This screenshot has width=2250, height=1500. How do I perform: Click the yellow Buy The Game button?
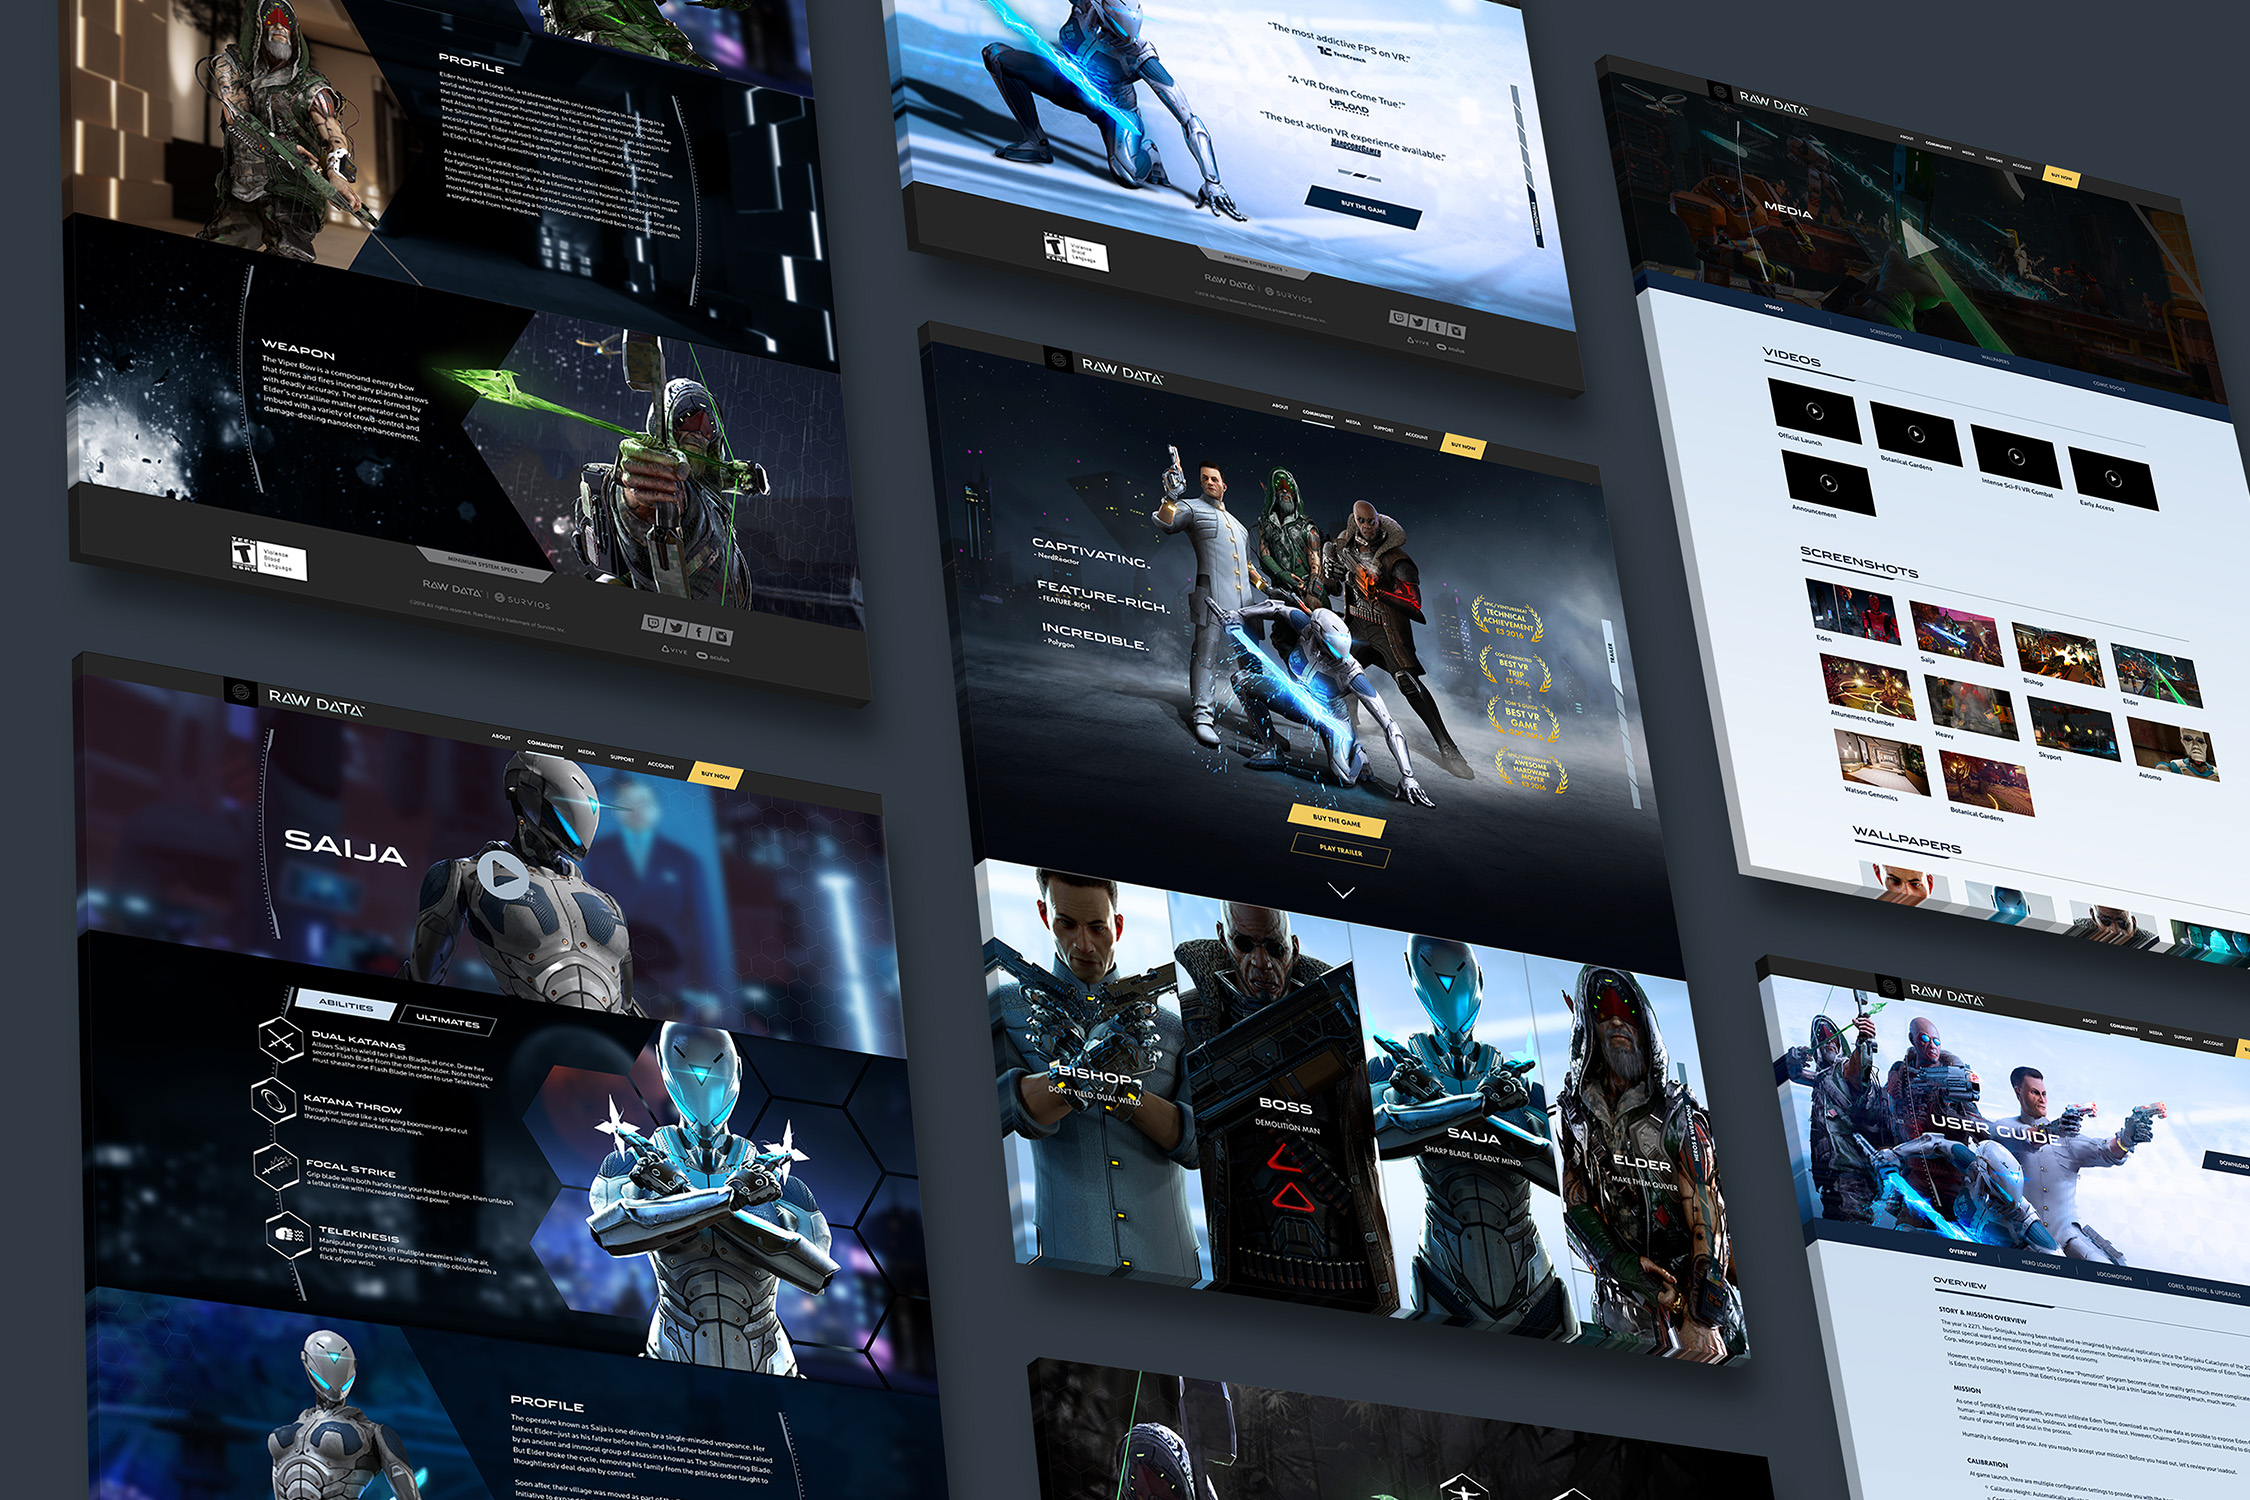coord(1337,820)
